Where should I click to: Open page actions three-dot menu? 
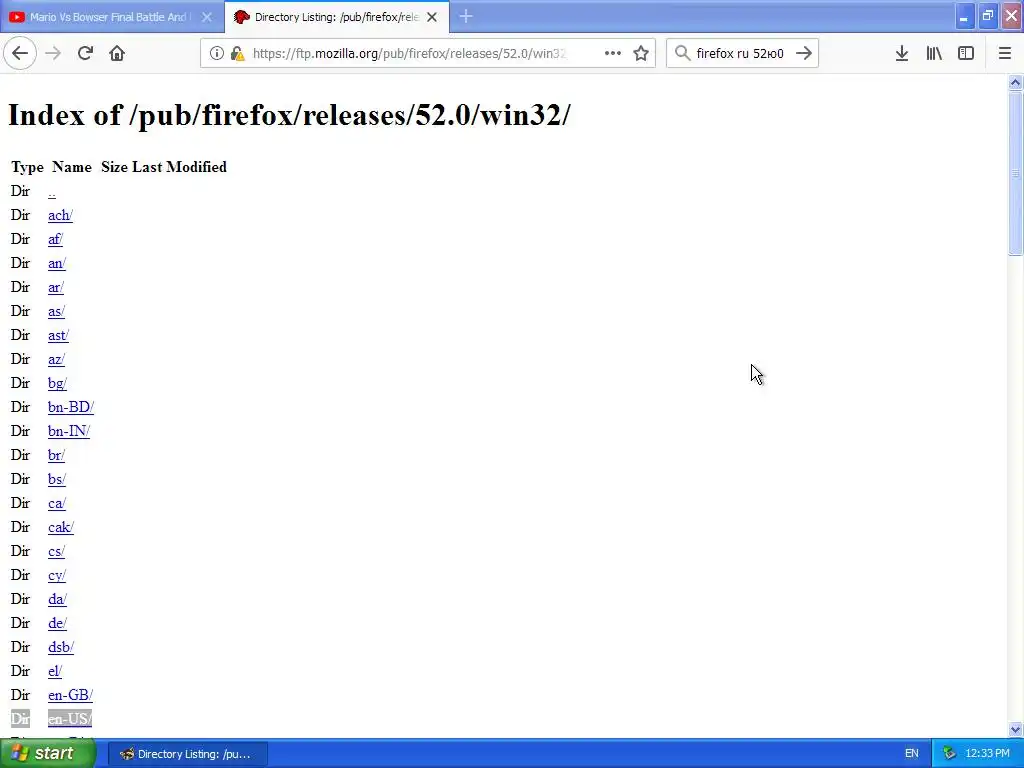click(613, 54)
